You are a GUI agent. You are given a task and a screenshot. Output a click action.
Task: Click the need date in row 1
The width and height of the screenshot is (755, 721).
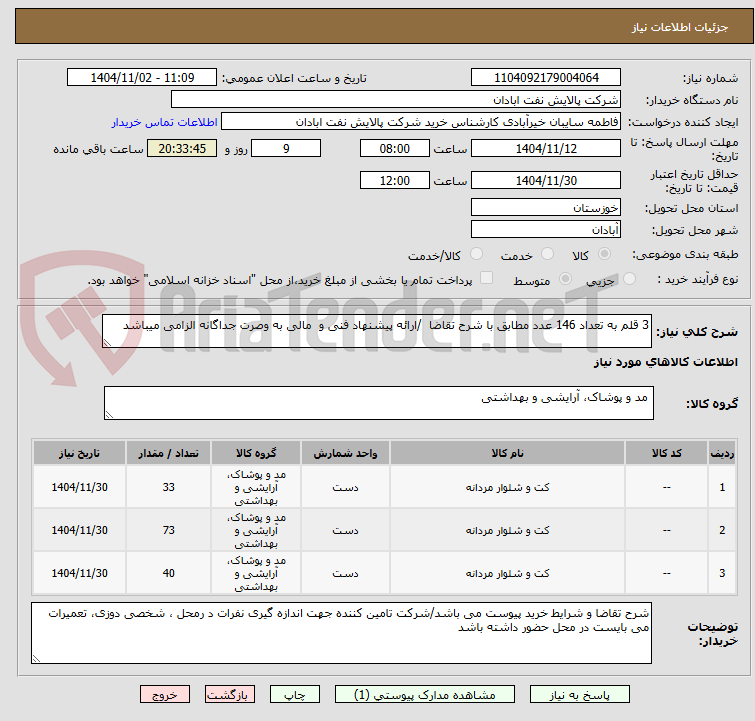(x=79, y=487)
